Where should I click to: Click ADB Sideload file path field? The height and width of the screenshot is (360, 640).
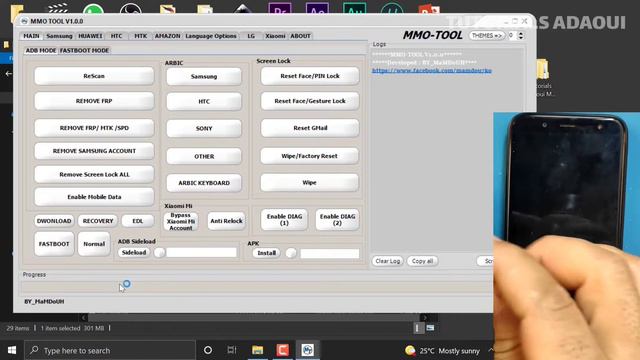(202, 253)
